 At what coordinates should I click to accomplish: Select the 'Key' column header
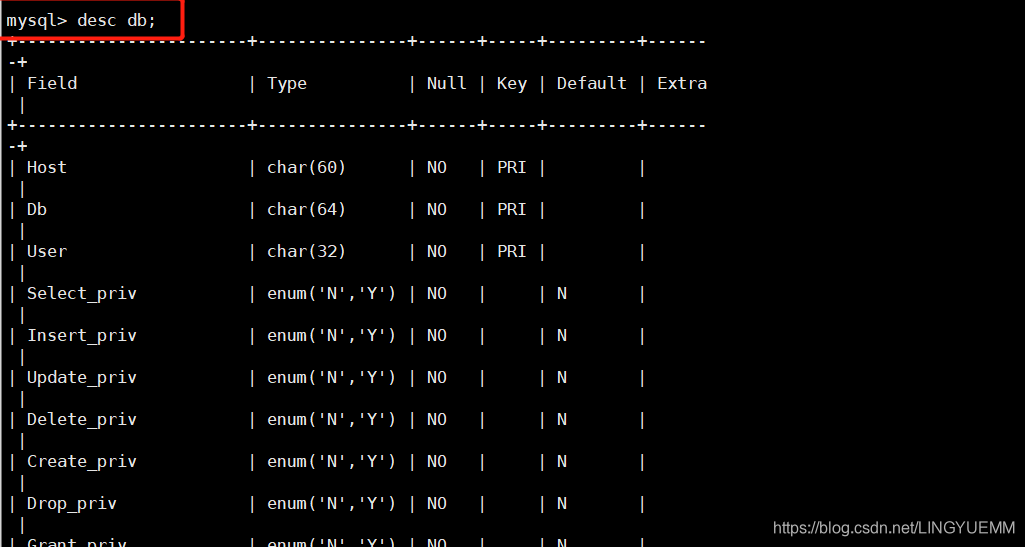click(512, 84)
